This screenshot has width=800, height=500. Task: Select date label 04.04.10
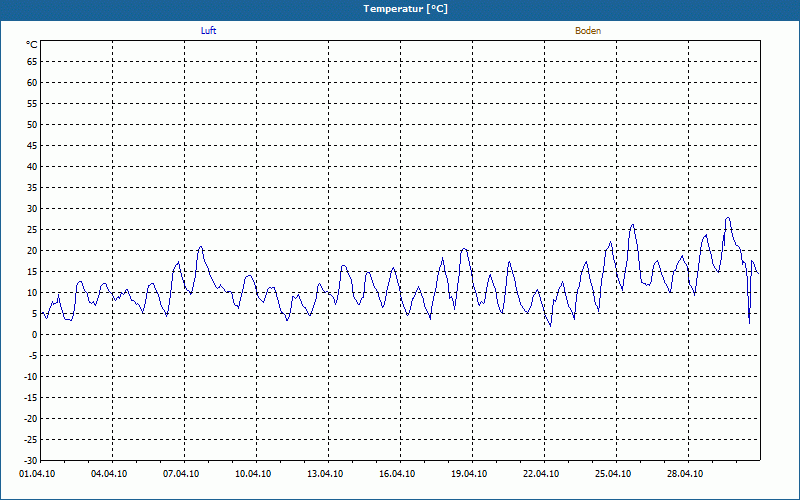109,474
